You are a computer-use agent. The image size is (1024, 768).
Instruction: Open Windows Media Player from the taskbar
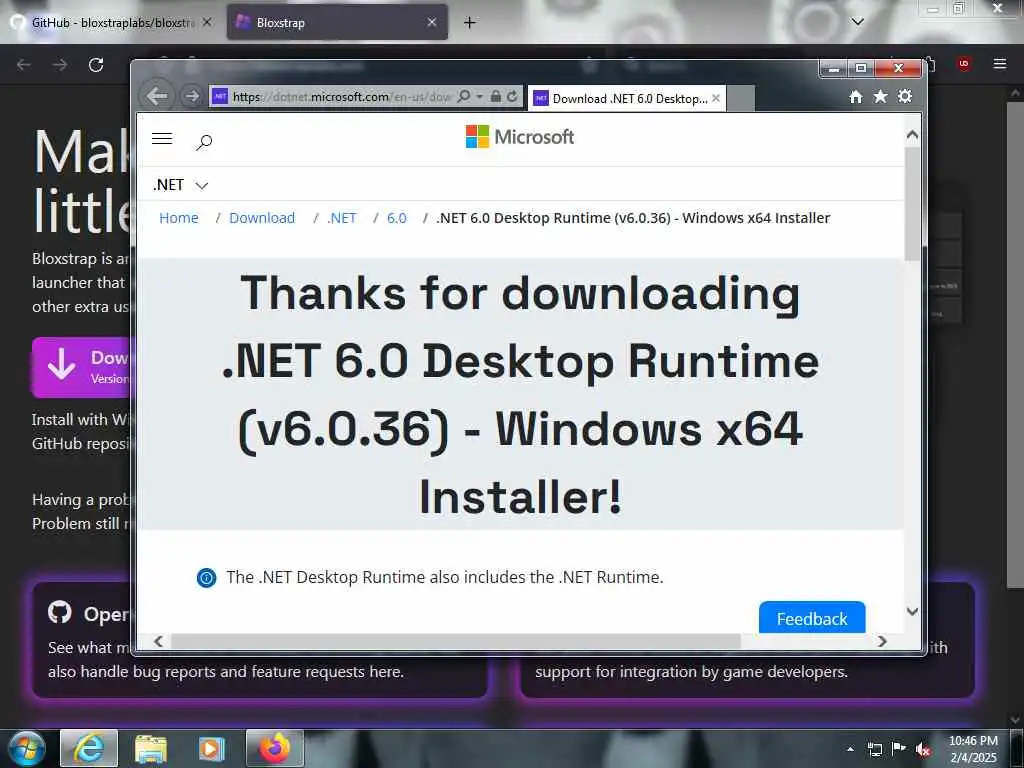pos(212,748)
